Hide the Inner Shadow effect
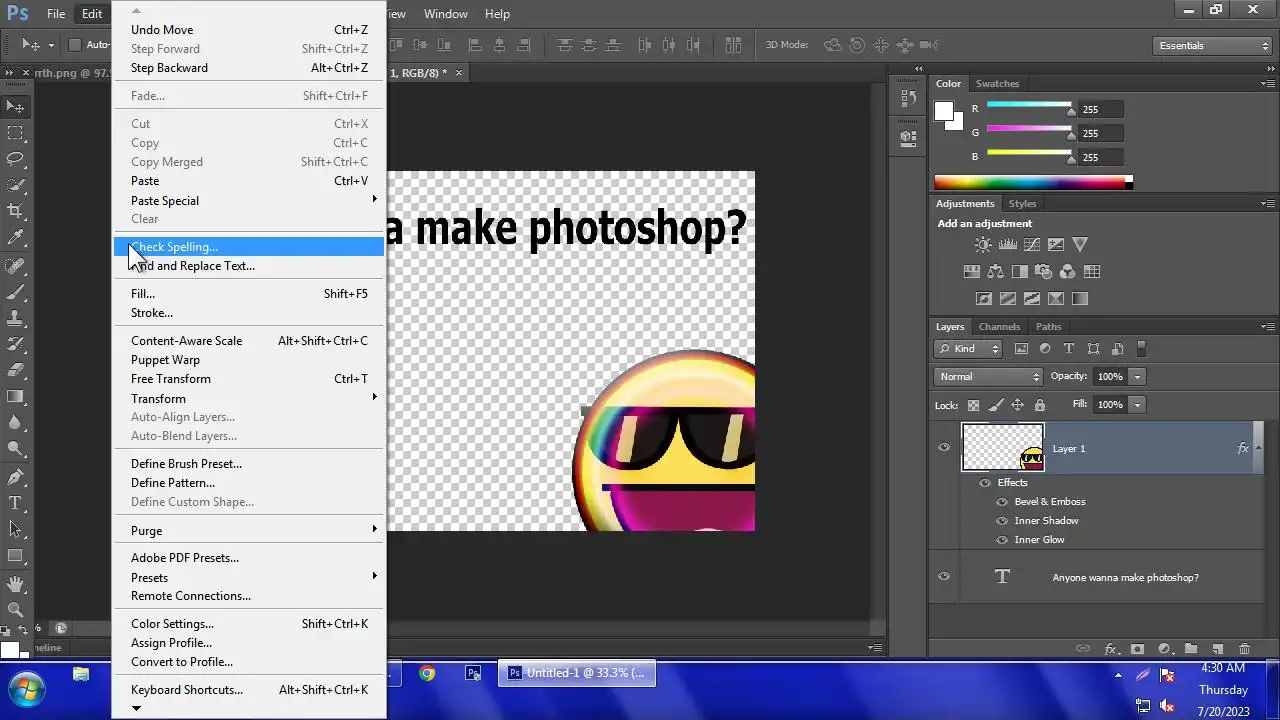Viewport: 1280px width, 720px height. (1002, 521)
